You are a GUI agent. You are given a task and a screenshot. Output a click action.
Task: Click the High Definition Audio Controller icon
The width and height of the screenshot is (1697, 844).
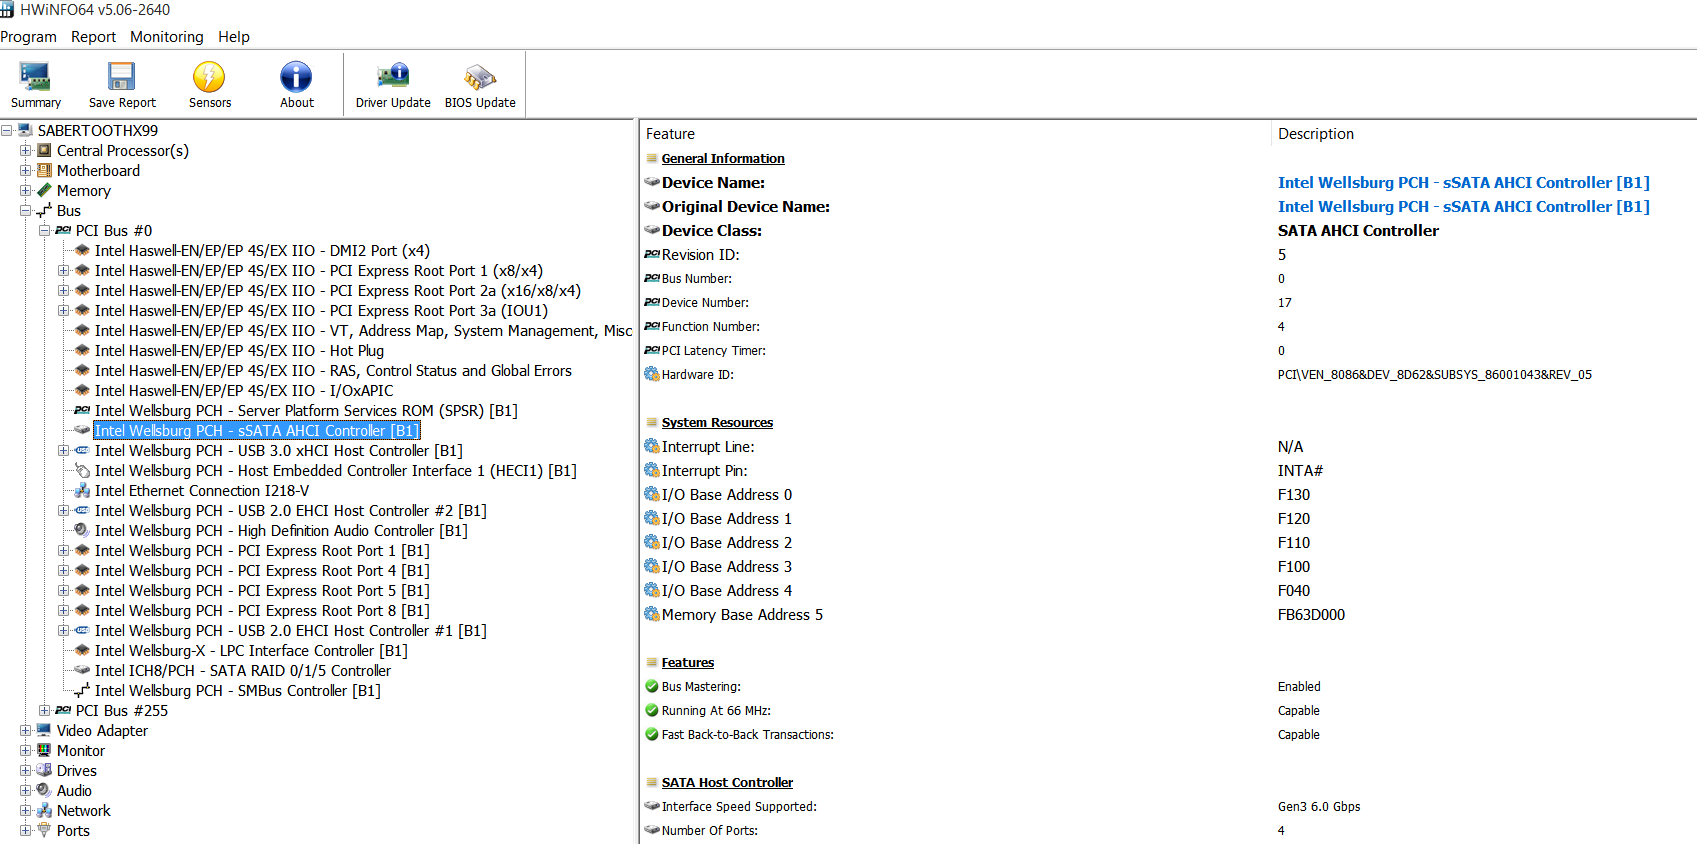click(82, 531)
